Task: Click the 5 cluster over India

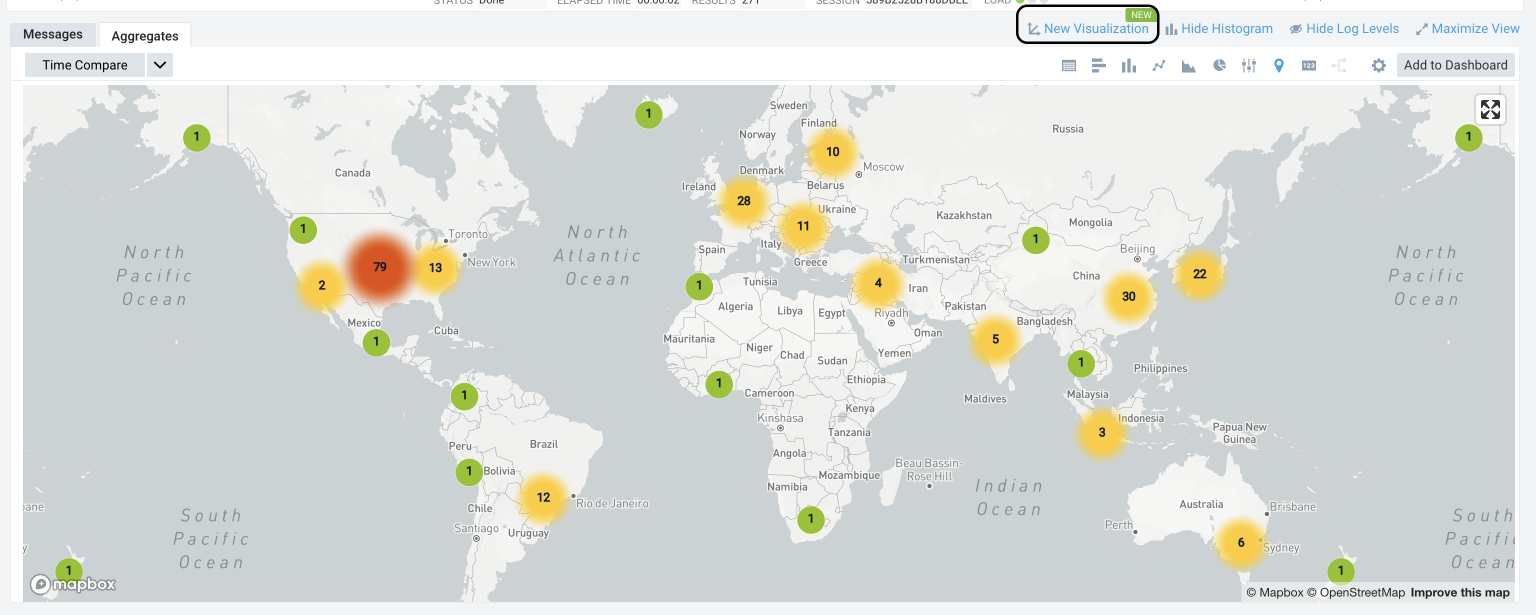Action: (995, 339)
